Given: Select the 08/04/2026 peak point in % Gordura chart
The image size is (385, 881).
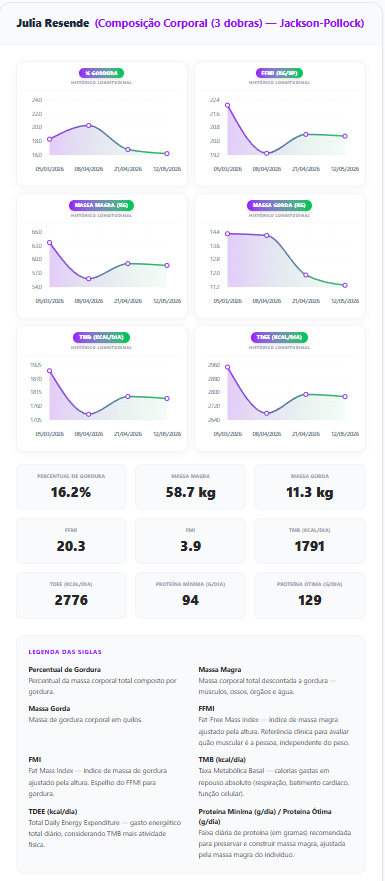Looking at the screenshot, I should [89, 125].
